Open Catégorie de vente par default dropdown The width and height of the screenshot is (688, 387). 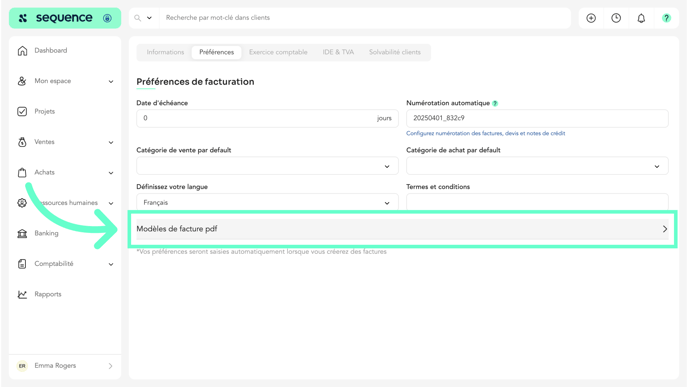[x=267, y=166]
